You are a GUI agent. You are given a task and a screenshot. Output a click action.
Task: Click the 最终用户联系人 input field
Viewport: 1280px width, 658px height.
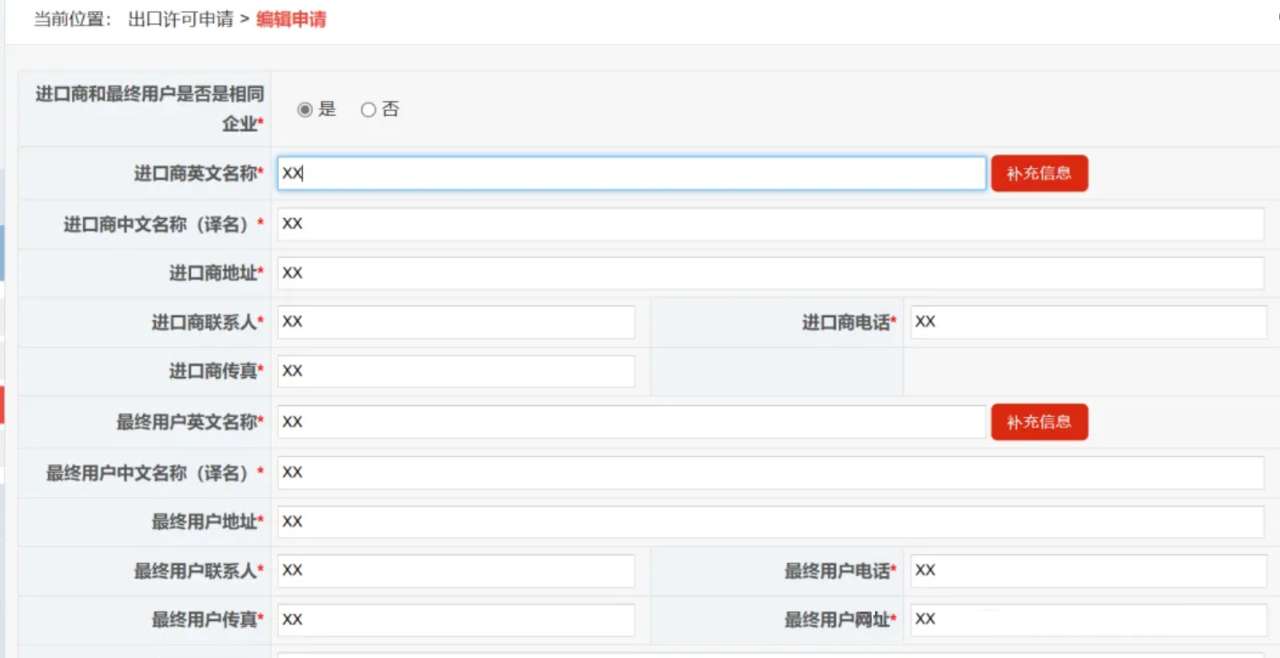click(x=456, y=570)
